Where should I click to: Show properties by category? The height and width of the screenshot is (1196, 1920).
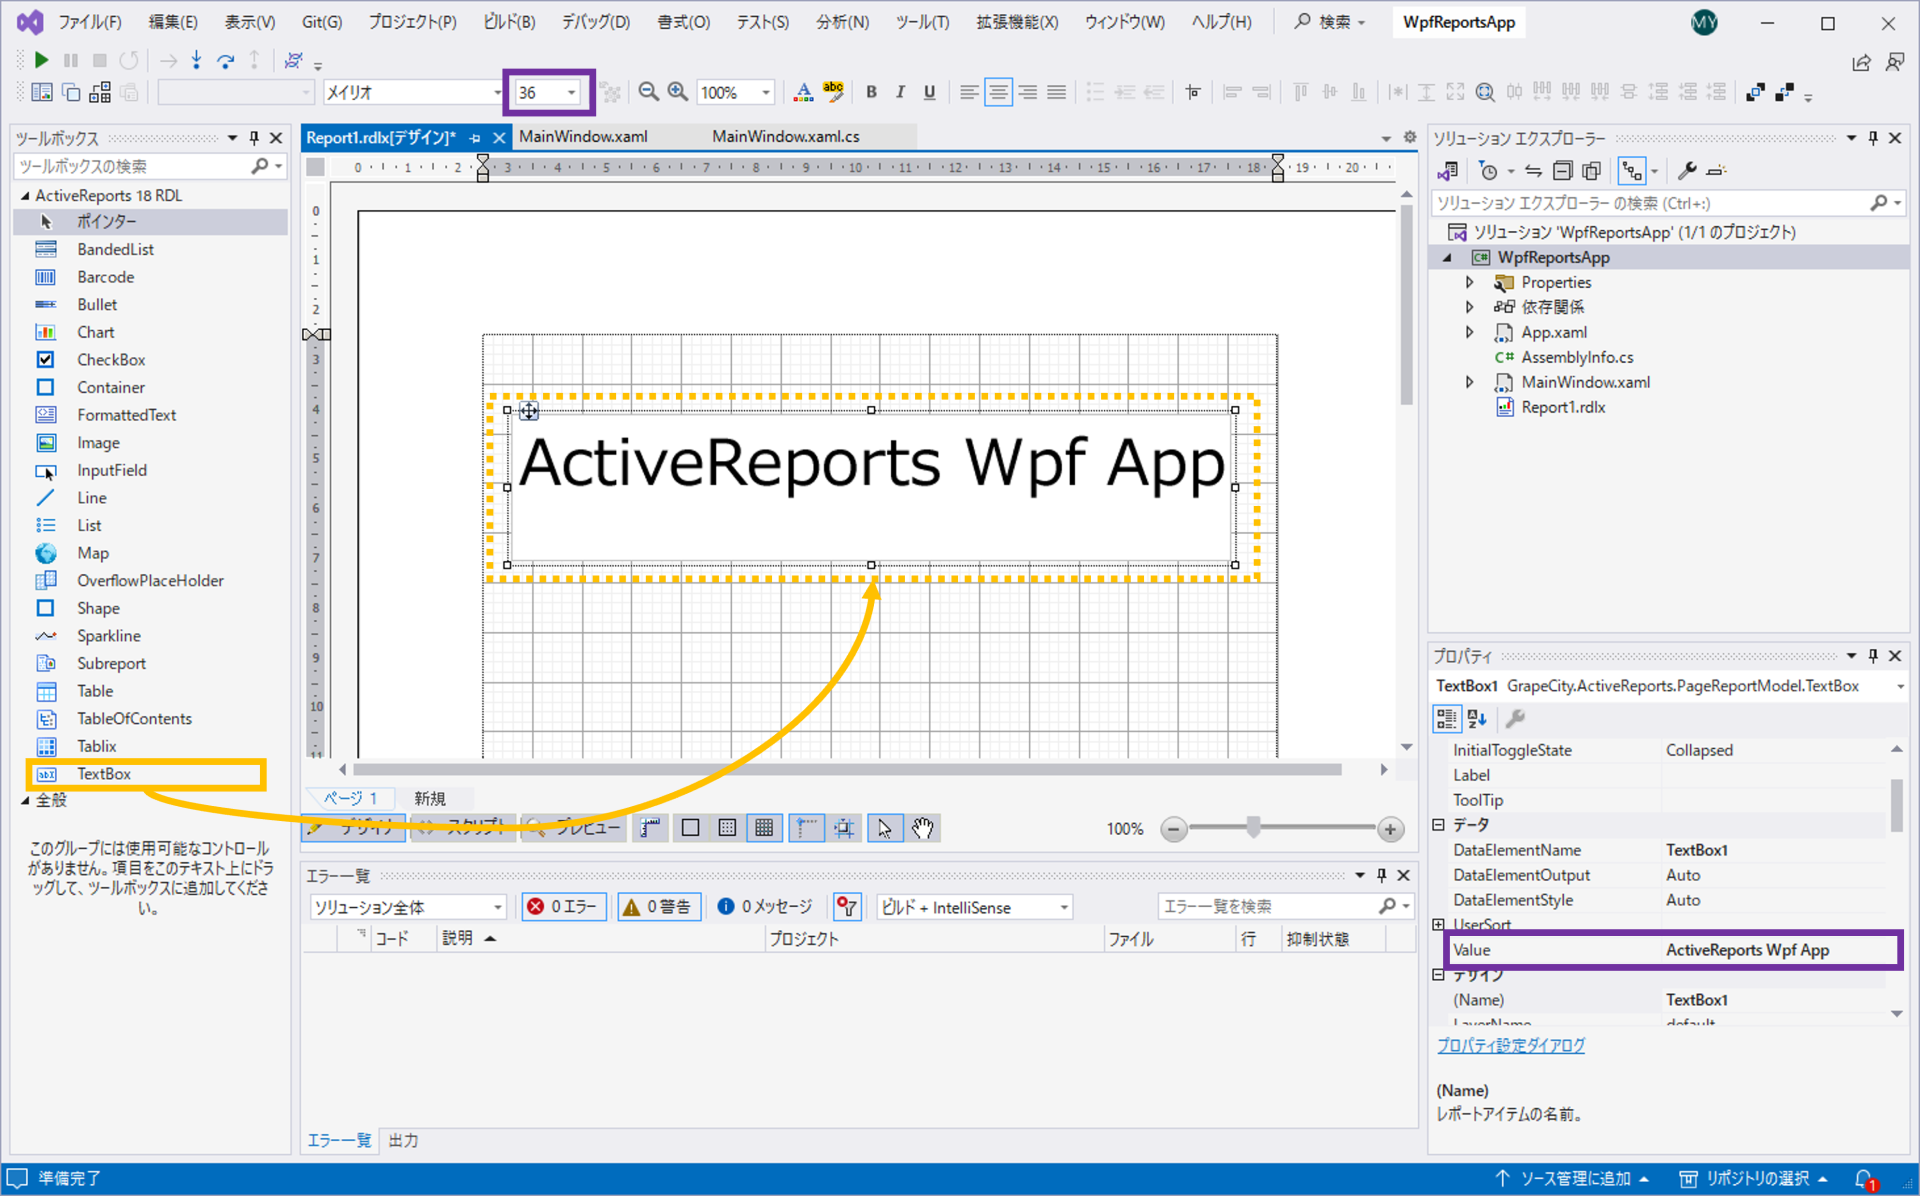[1446, 718]
